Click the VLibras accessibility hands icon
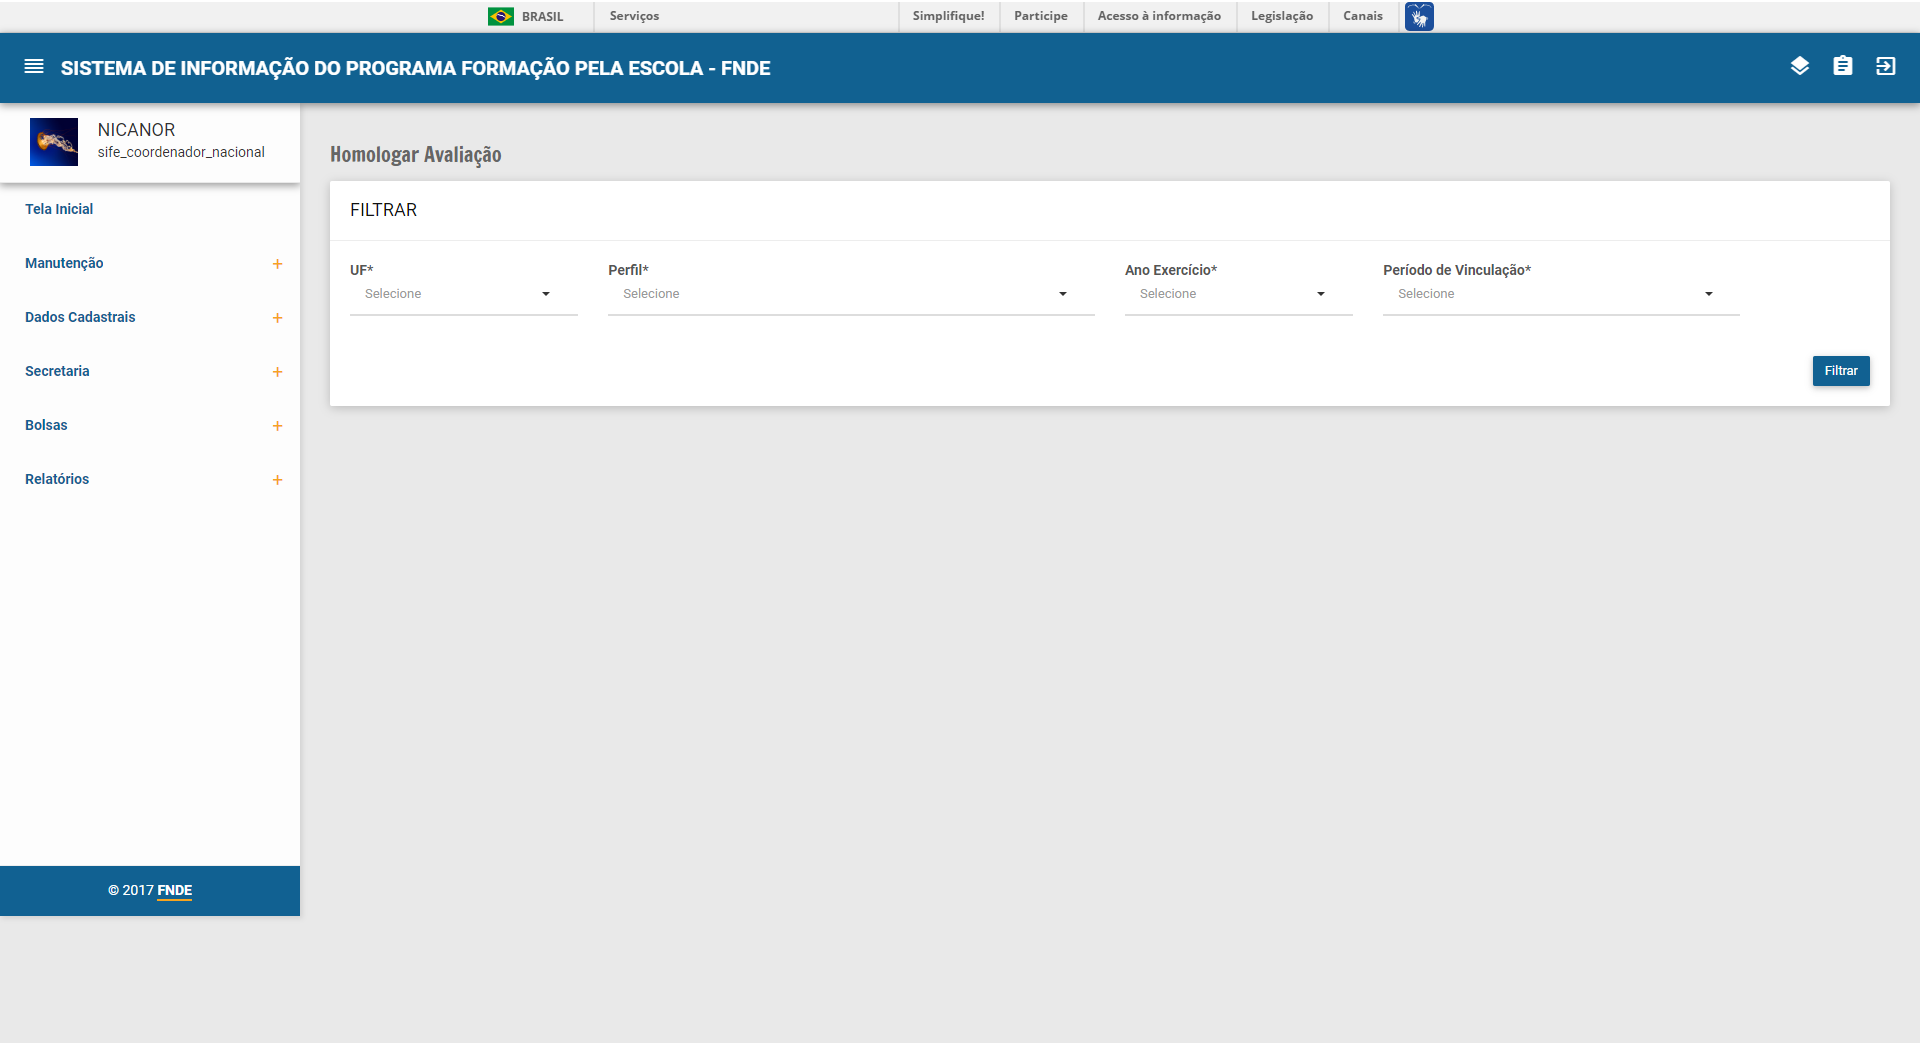This screenshot has height=1043, width=1920. 1418,16
